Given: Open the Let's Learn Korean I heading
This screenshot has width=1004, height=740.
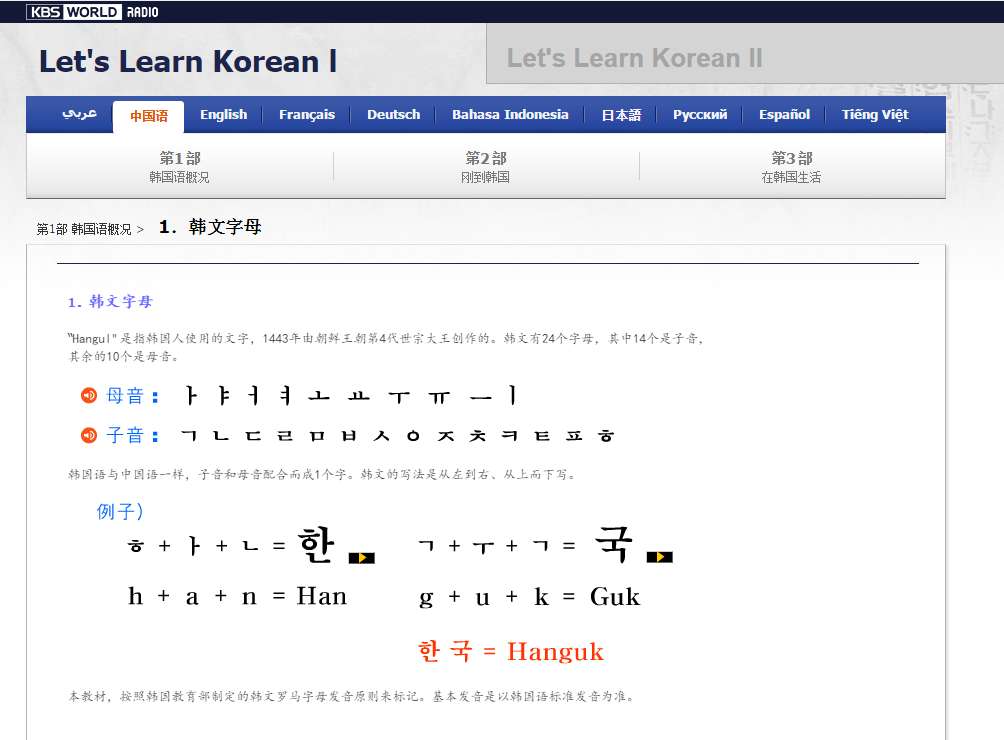Looking at the screenshot, I should coord(187,61).
